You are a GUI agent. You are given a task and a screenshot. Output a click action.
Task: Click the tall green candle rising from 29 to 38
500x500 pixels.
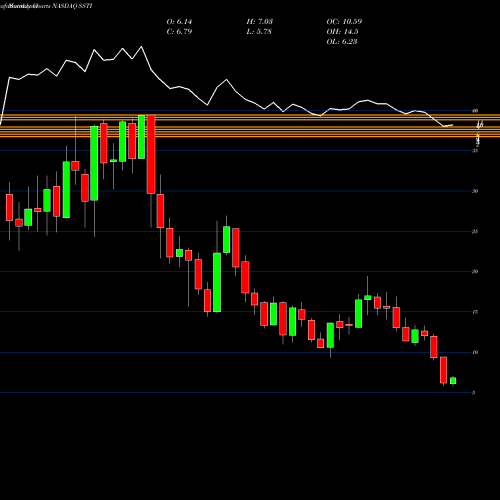pyautogui.click(x=94, y=163)
